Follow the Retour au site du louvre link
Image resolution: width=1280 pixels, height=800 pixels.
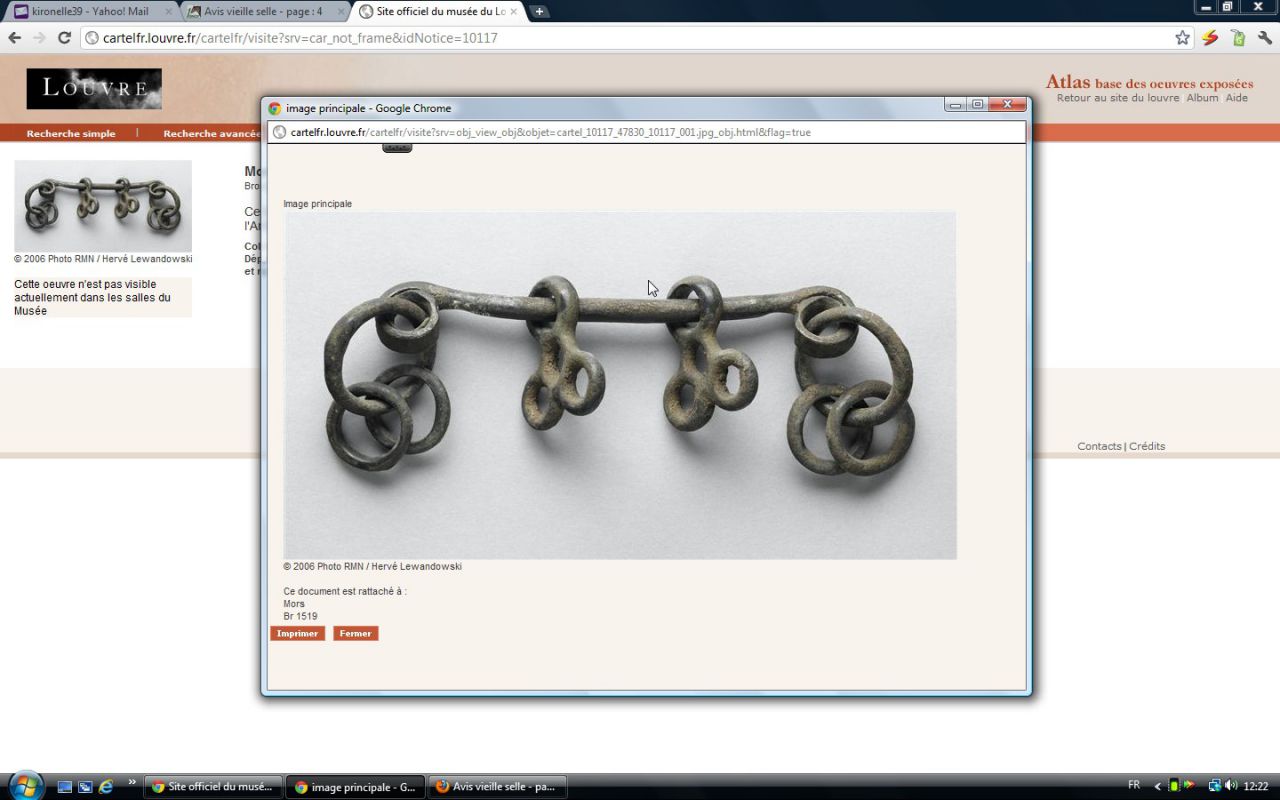[x=1118, y=98]
